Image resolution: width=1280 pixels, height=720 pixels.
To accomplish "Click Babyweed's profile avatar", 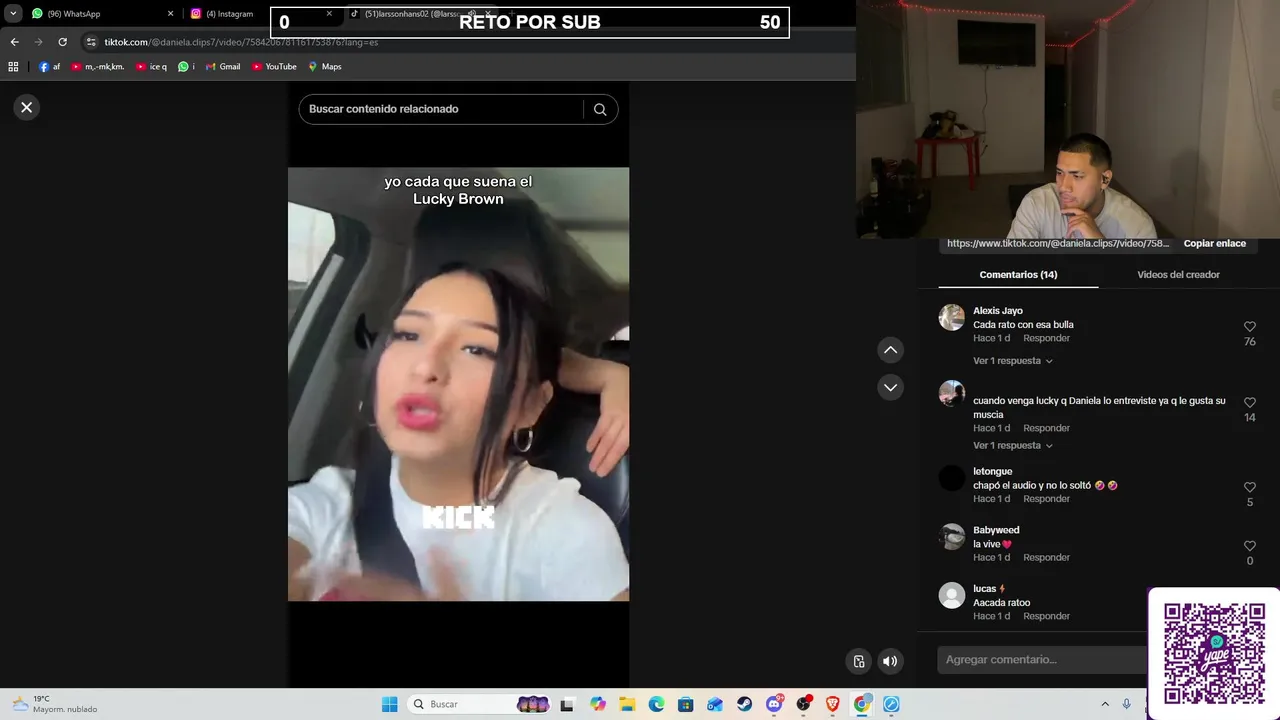I will pos(951,537).
